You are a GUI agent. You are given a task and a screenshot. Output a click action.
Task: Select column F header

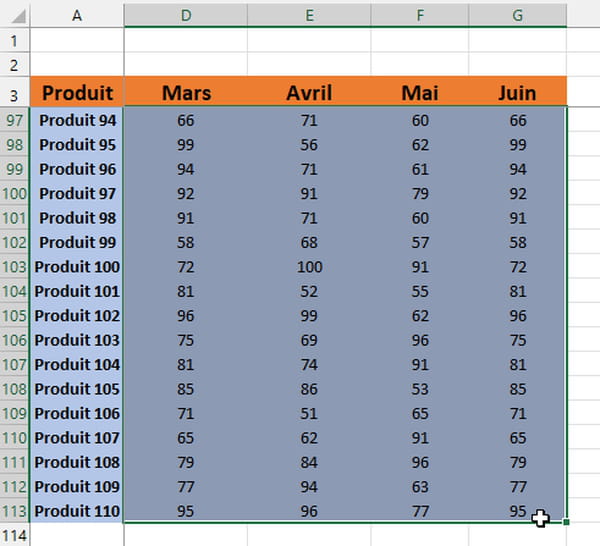[x=420, y=15]
